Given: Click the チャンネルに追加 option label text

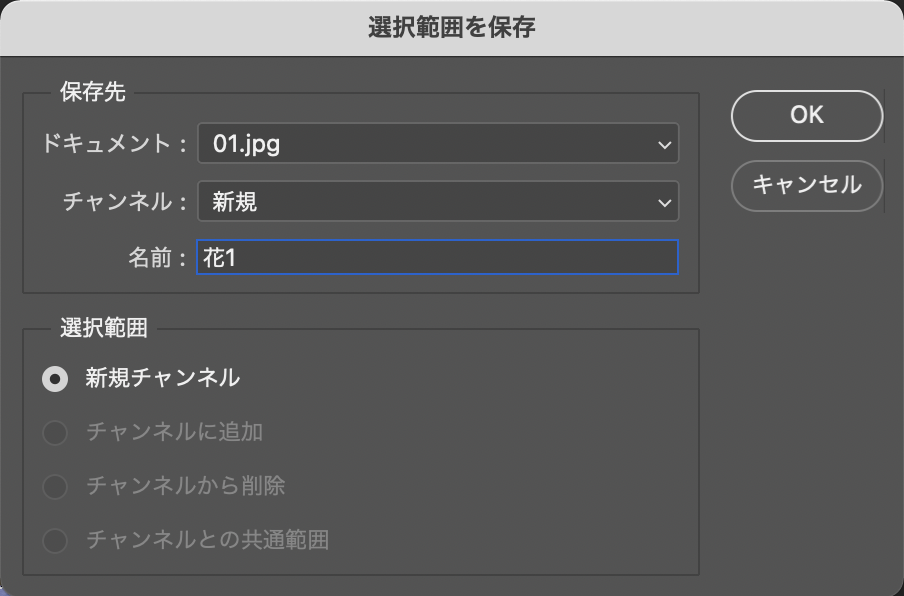Looking at the screenshot, I should pyautogui.click(x=174, y=432).
